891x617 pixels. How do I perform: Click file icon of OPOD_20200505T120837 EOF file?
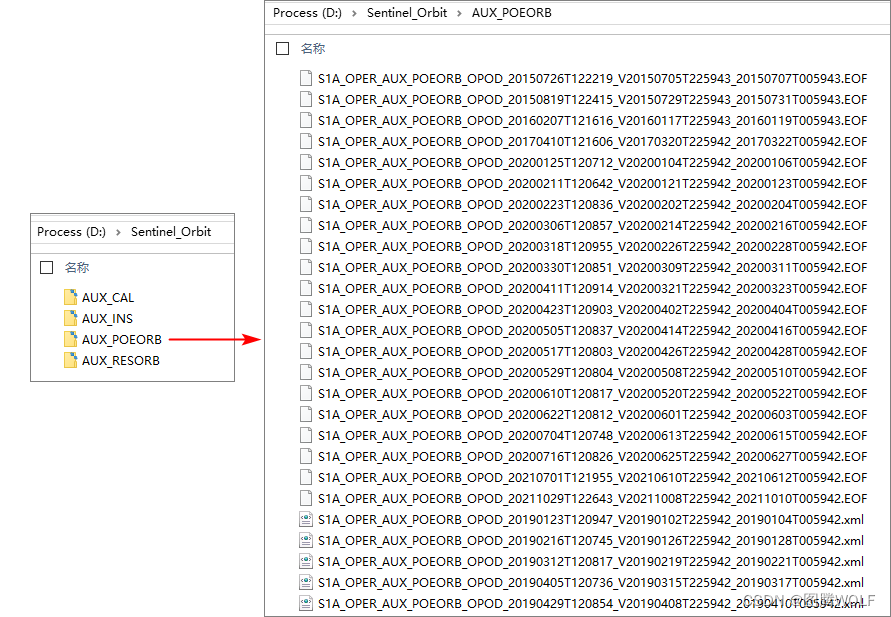point(306,331)
